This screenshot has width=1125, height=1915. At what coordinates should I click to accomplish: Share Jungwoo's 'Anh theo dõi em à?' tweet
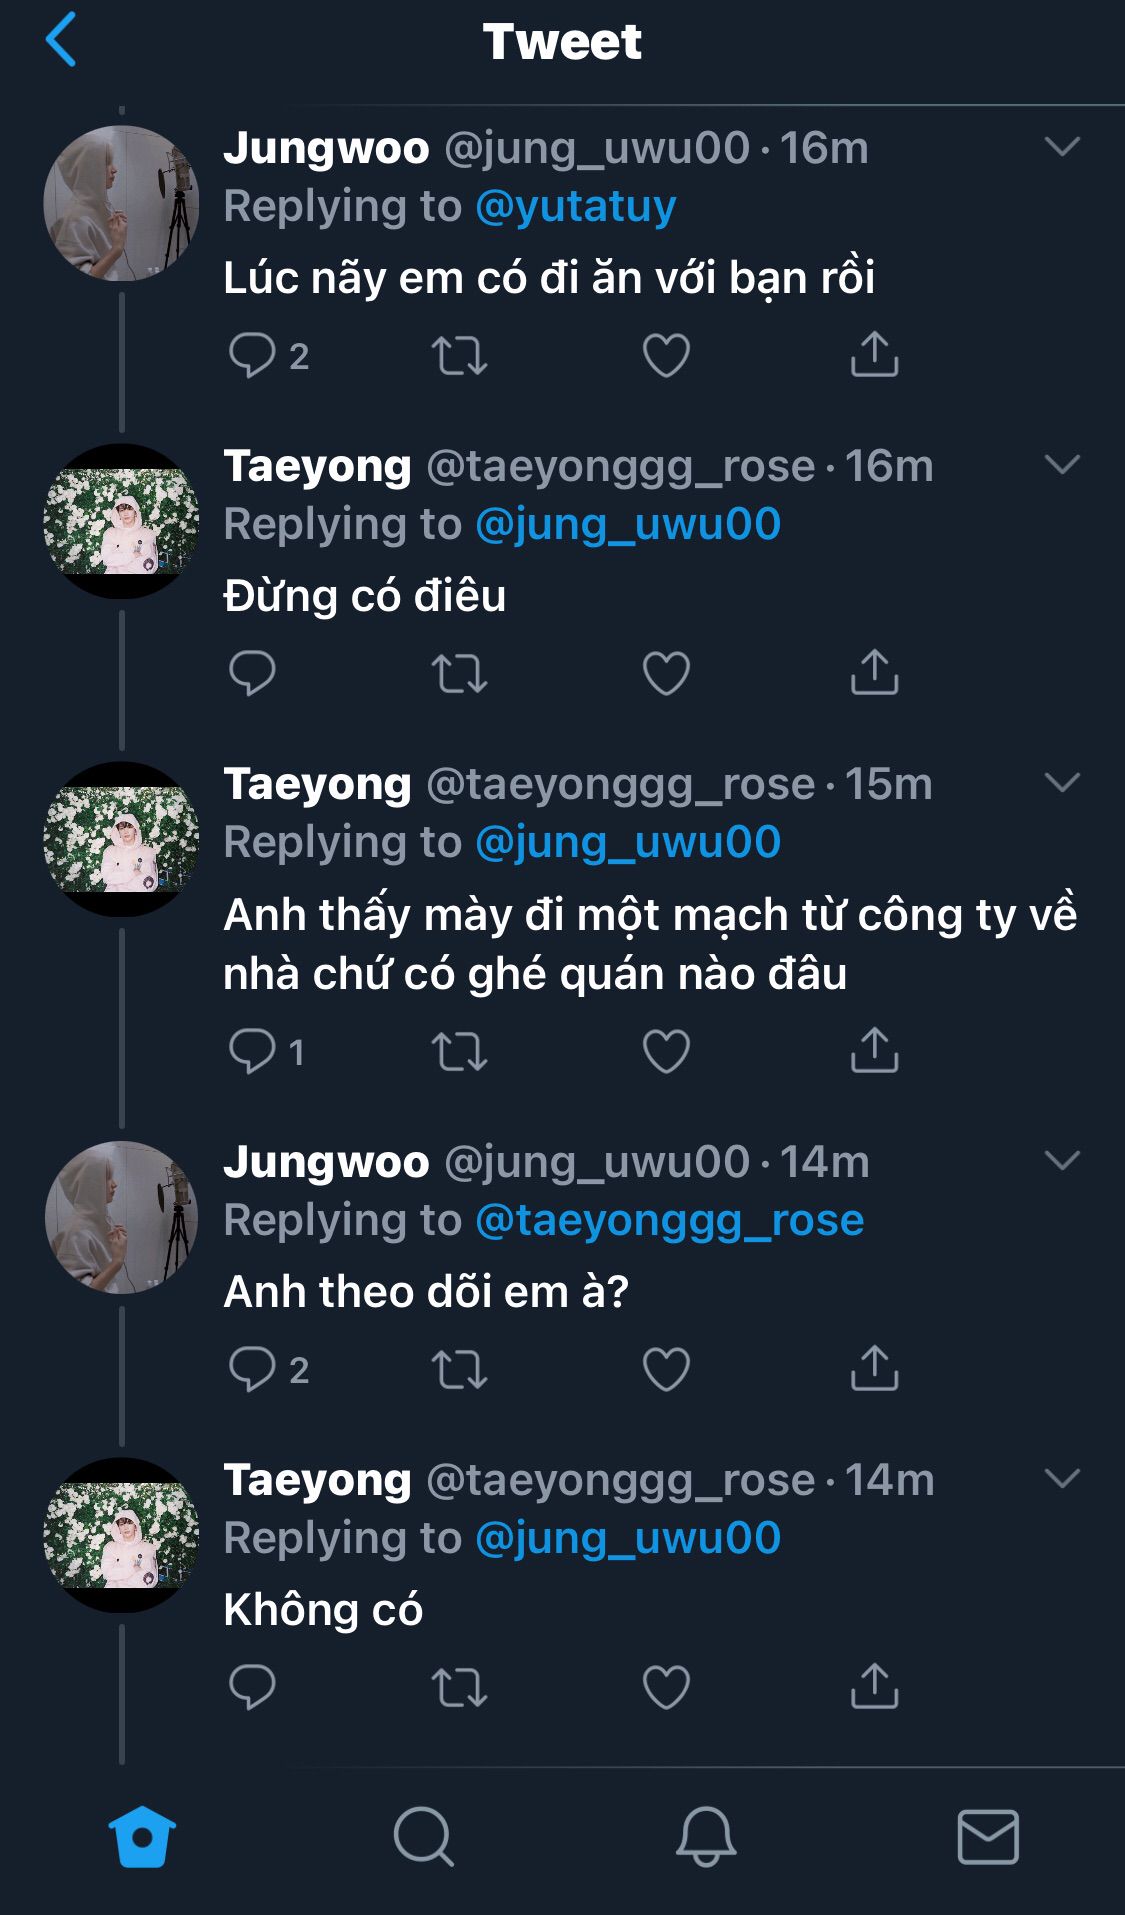tap(874, 1369)
